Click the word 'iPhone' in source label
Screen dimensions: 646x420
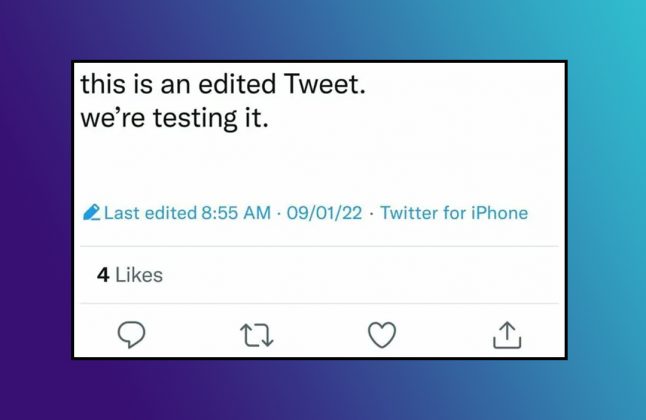pos(501,213)
